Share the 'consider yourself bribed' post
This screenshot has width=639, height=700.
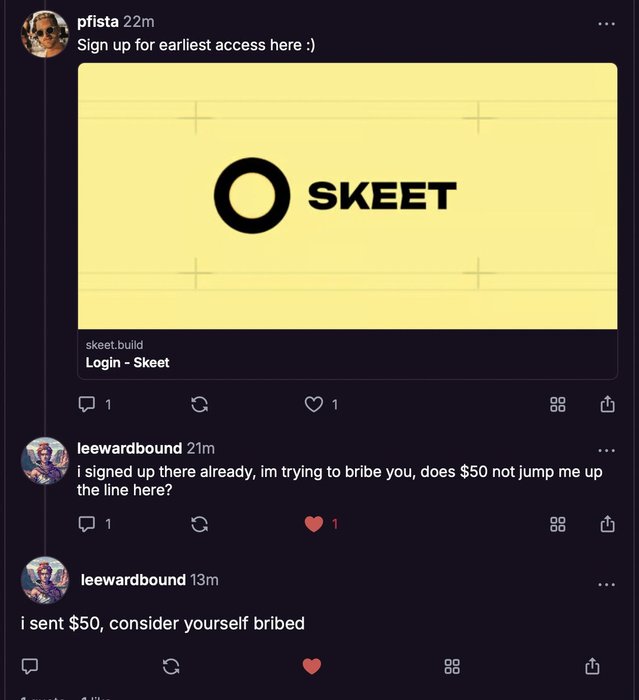592,666
